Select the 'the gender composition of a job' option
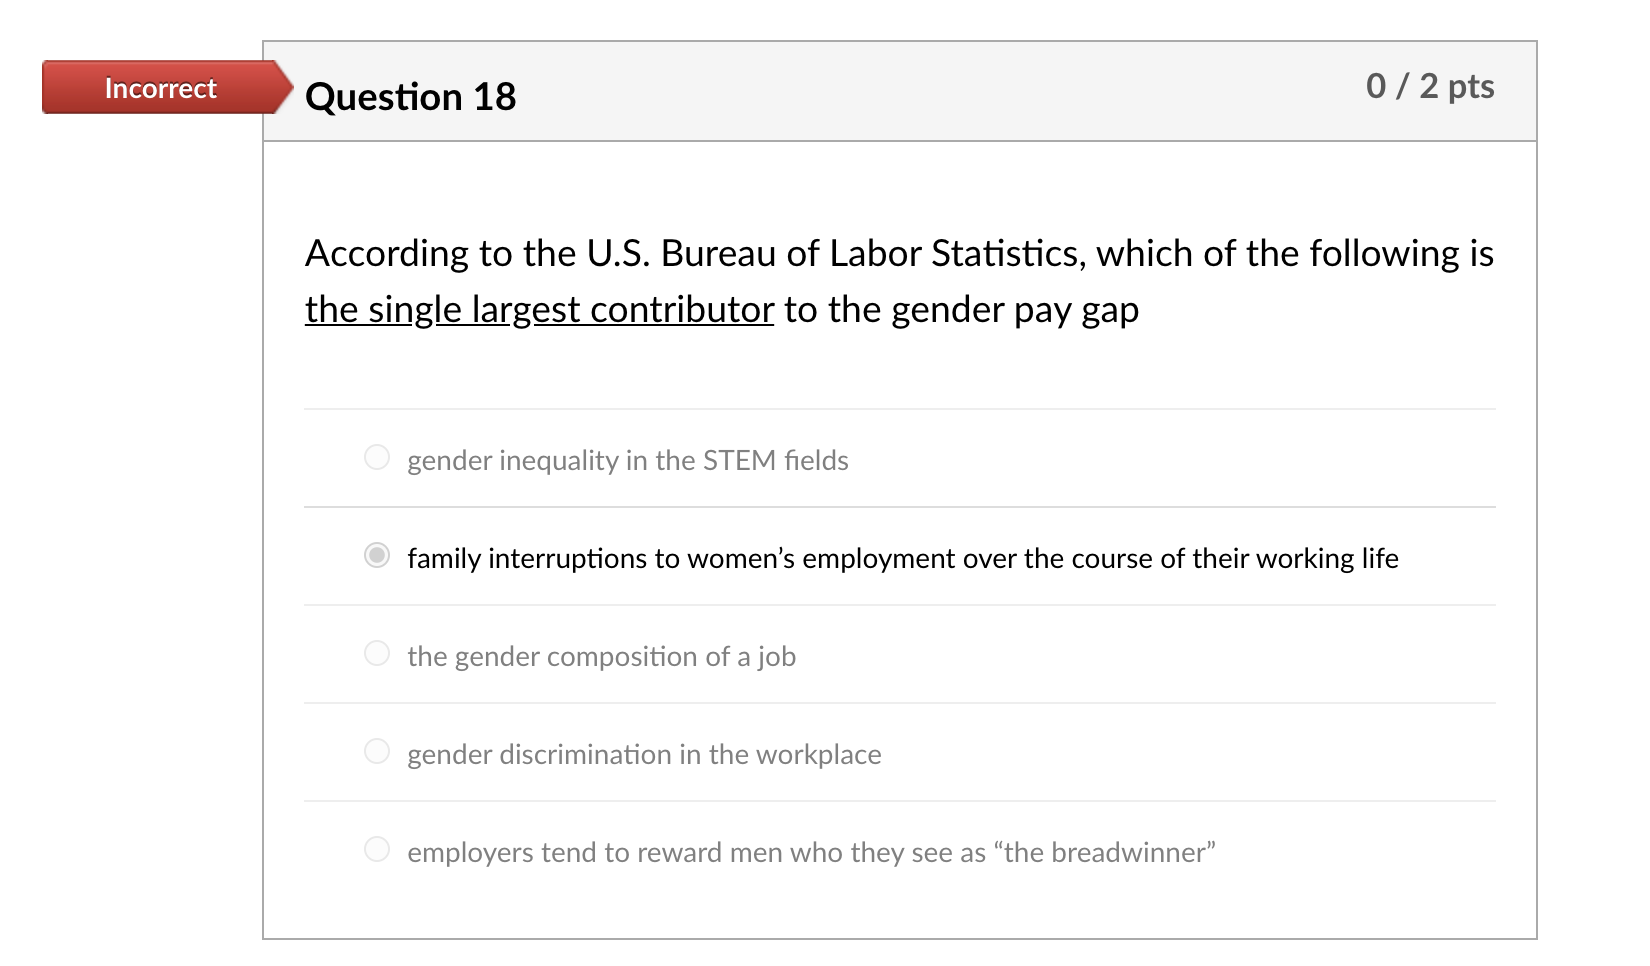 pos(601,656)
